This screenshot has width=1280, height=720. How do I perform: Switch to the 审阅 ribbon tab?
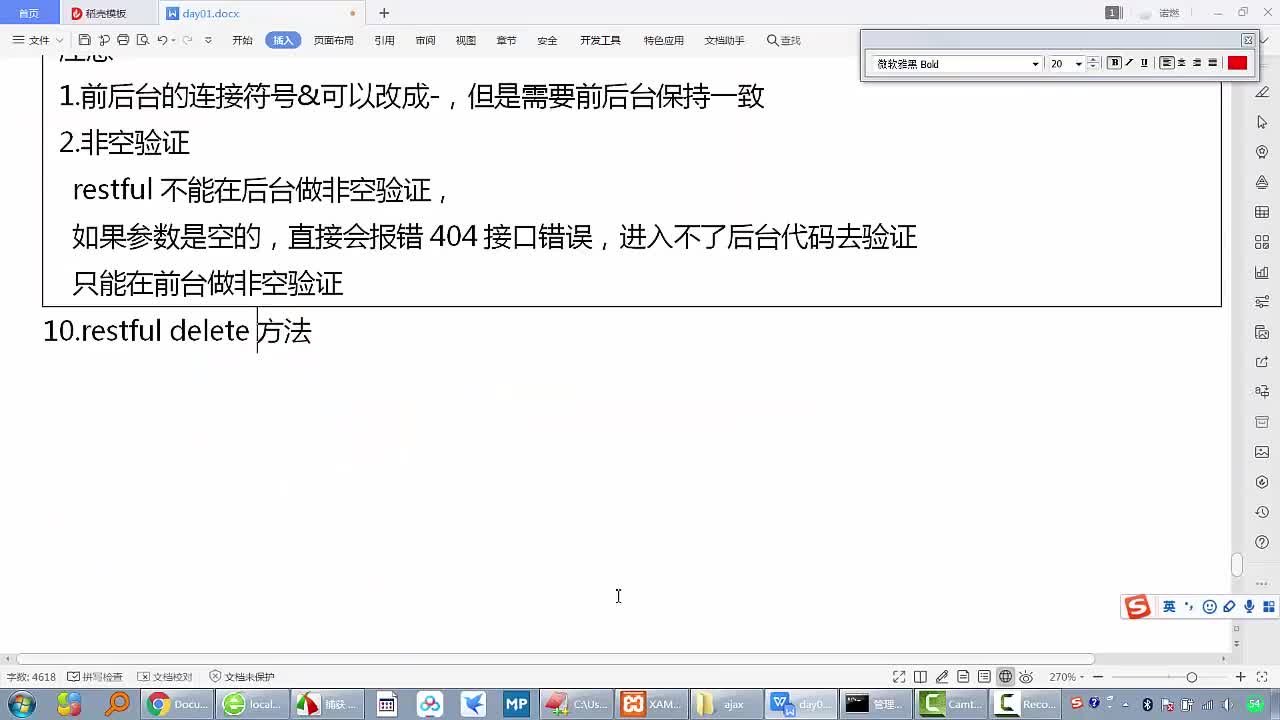(425, 40)
